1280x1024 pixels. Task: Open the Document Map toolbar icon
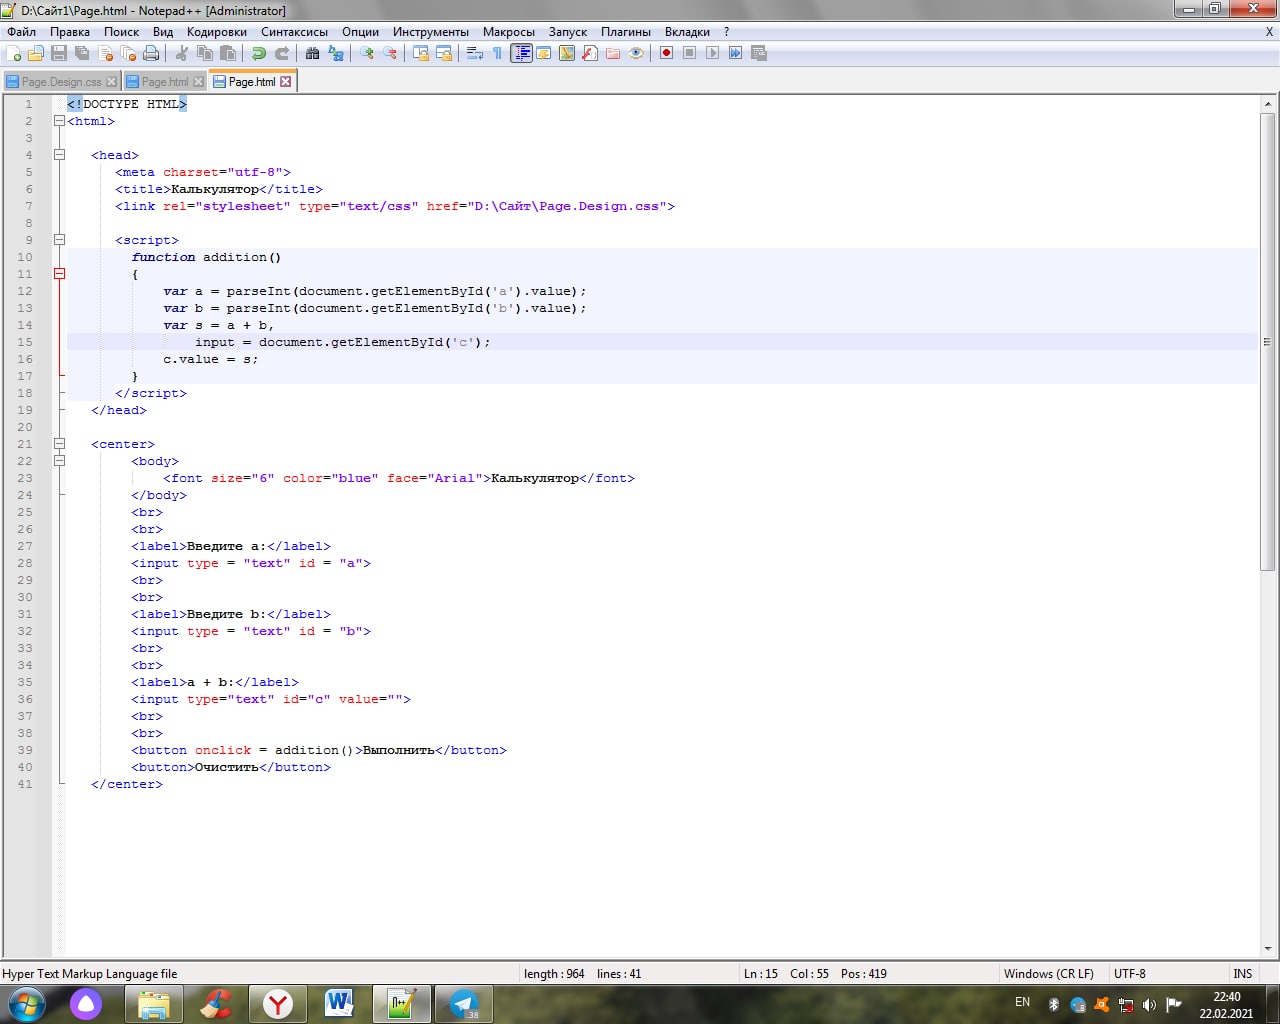567,53
